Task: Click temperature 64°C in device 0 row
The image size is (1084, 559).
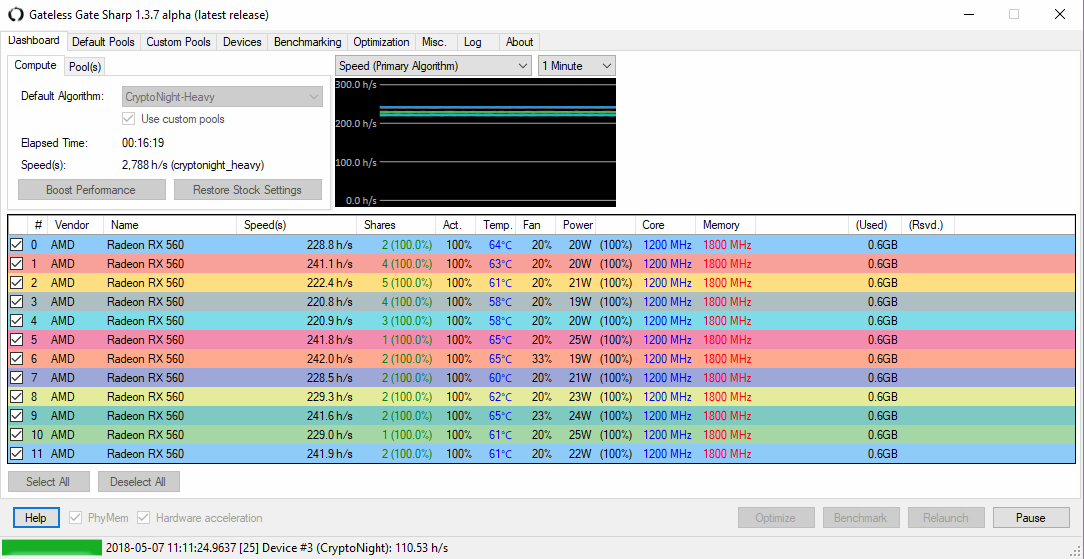Action: 501,245
